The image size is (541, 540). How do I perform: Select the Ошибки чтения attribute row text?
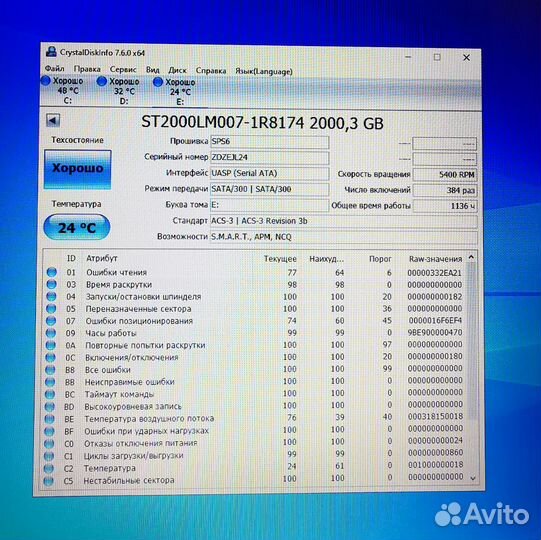coord(116,272)
